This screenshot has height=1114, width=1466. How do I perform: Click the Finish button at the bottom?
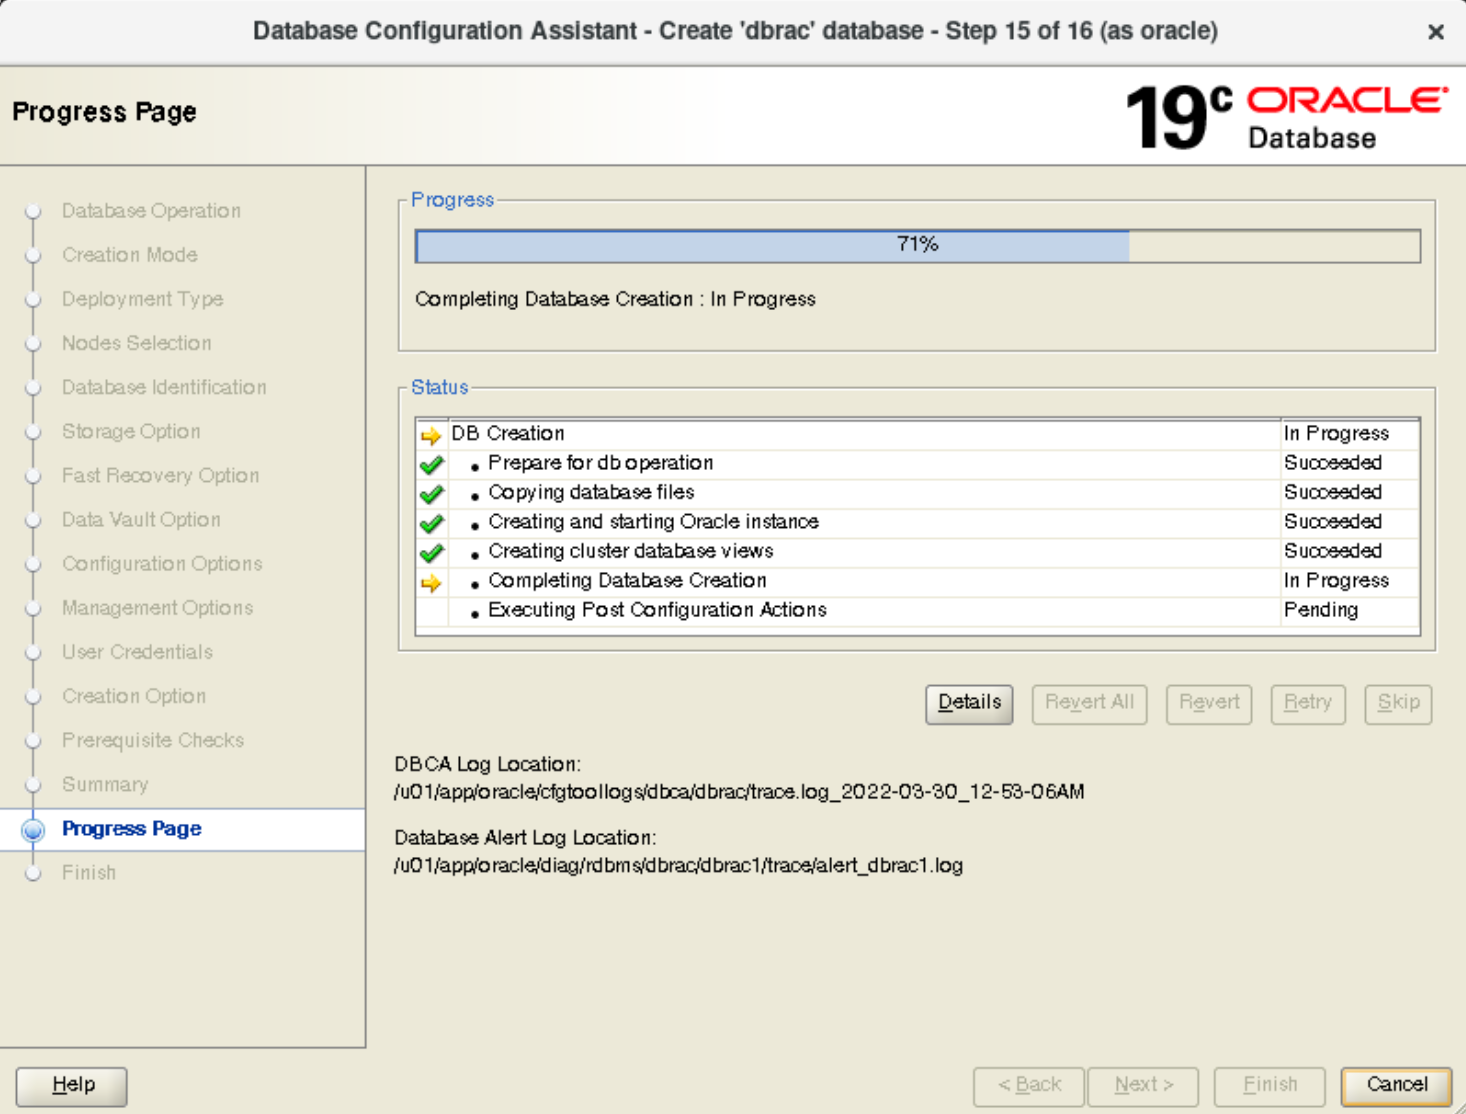tap(1270, 1085)
